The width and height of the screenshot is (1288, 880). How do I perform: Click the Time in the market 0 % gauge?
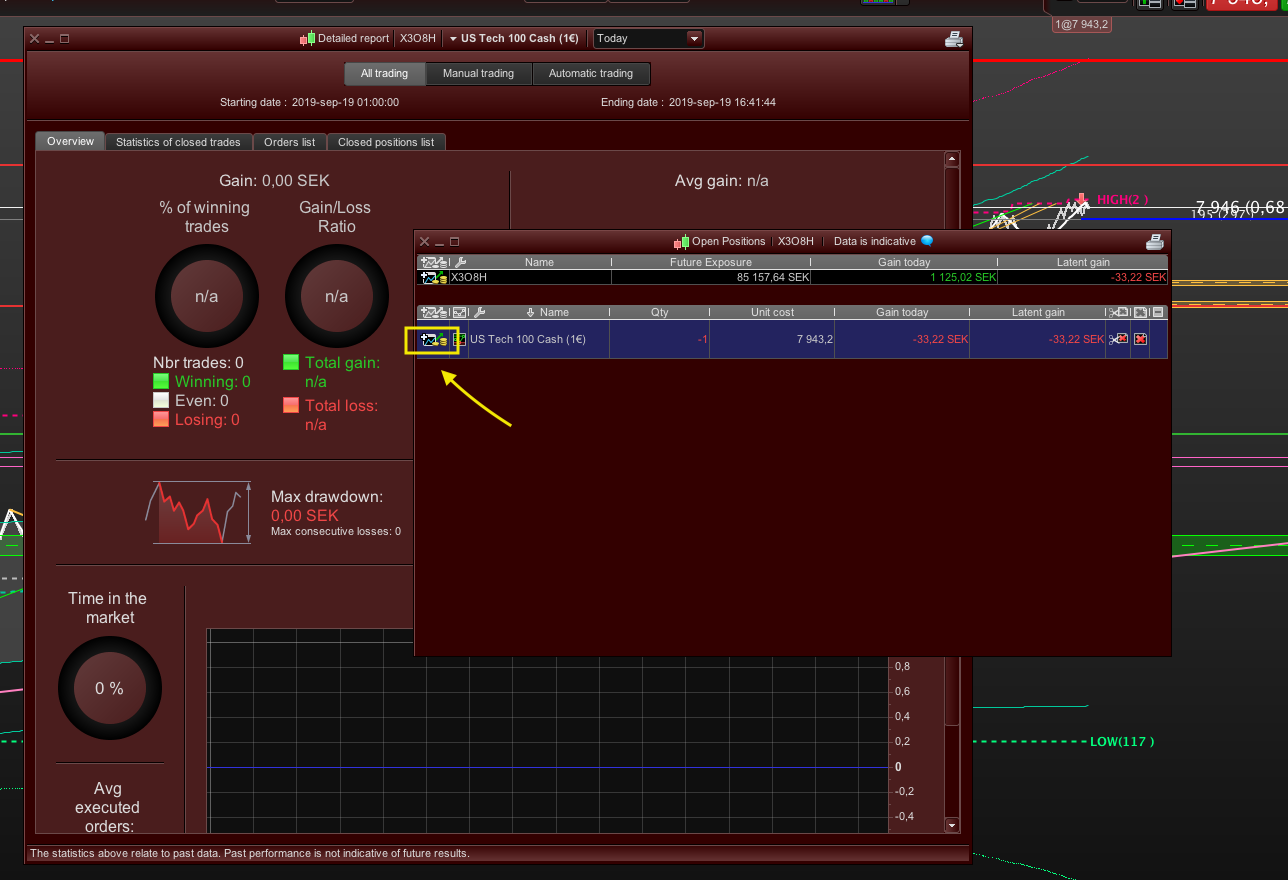pos(109,688)
